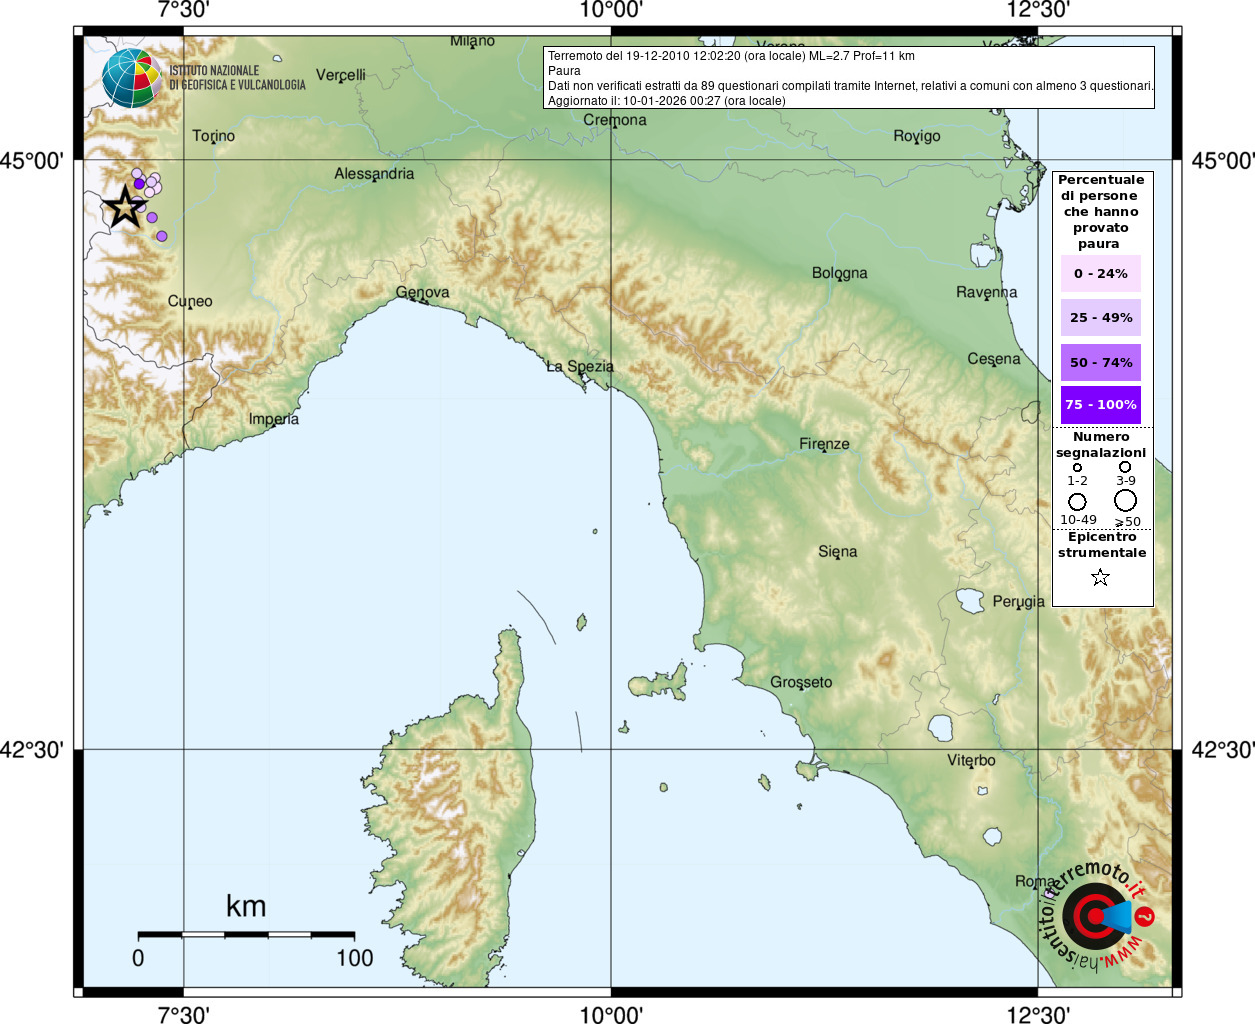Image resolution: width=1255 pixels, height=1024 pixels.
Task: Click the 'Numero segnalazioni' legend heading
Action: pos(1101,445)
